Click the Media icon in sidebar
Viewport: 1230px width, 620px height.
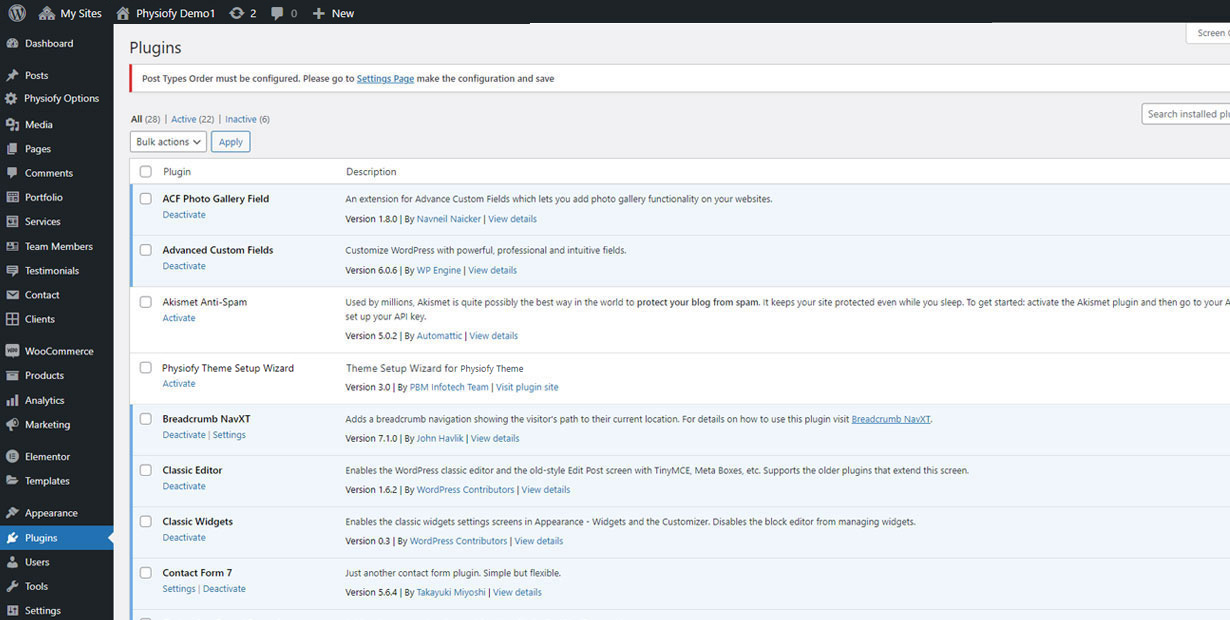[12, 125]
